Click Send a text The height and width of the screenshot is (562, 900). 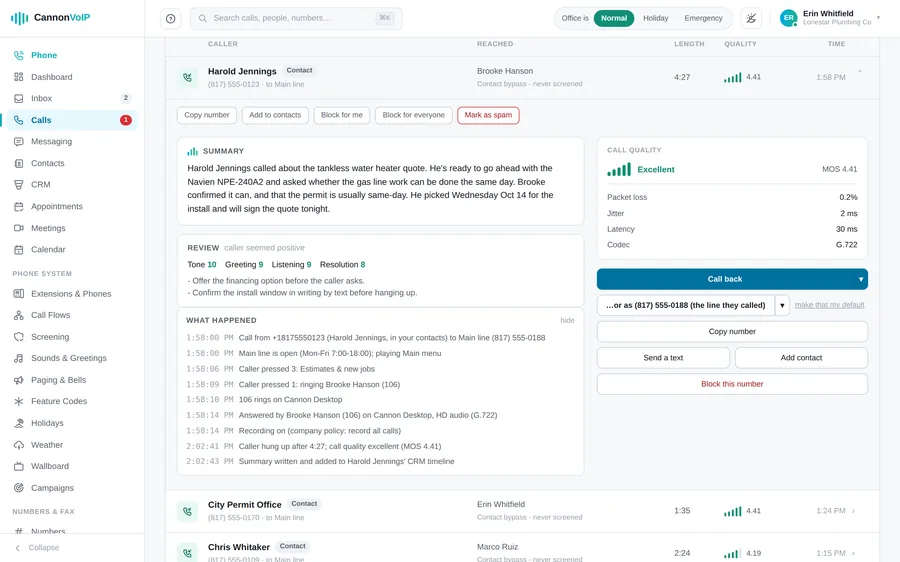[663, 358]
